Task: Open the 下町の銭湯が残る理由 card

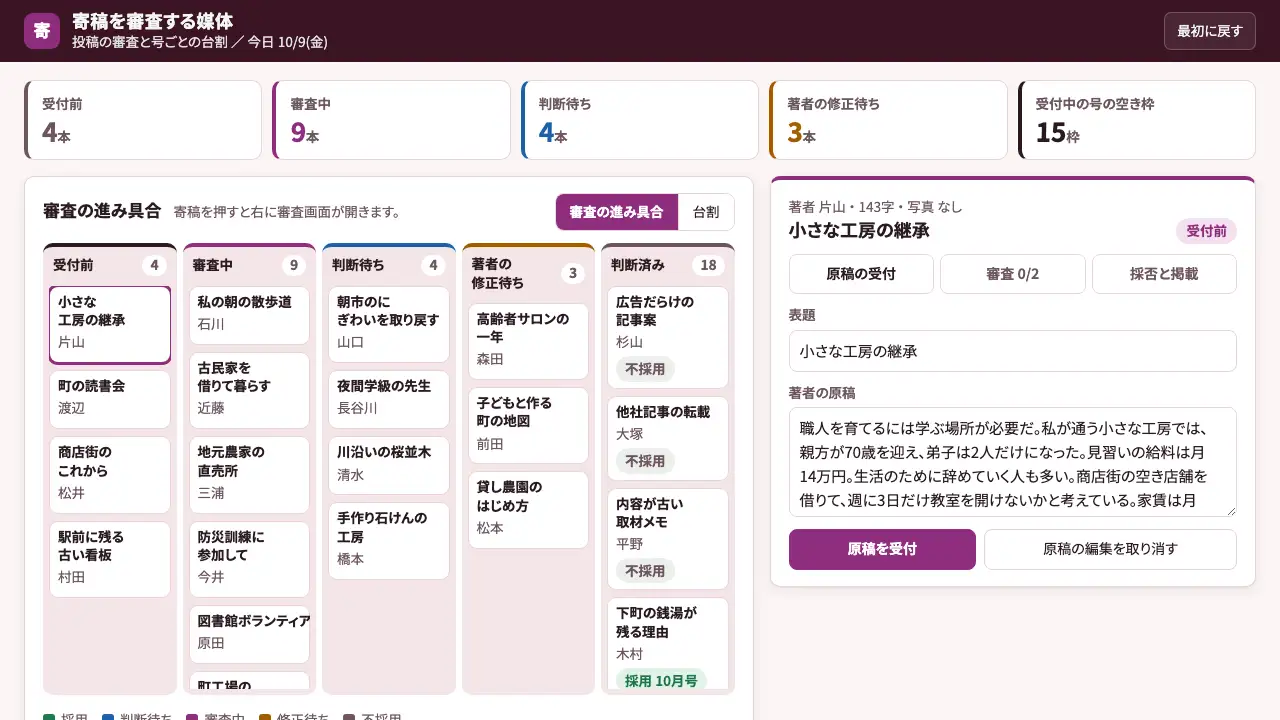Action: (668, 645)
